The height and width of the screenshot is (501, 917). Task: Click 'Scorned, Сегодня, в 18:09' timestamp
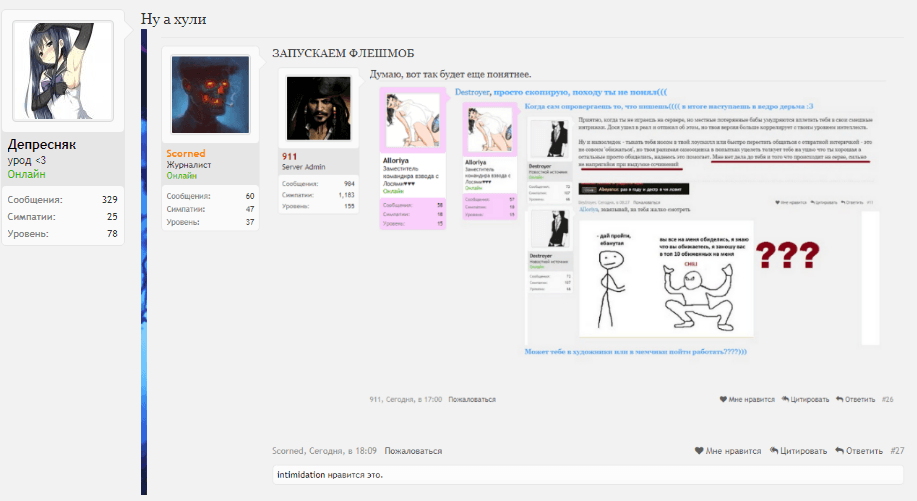coord(324,451)
